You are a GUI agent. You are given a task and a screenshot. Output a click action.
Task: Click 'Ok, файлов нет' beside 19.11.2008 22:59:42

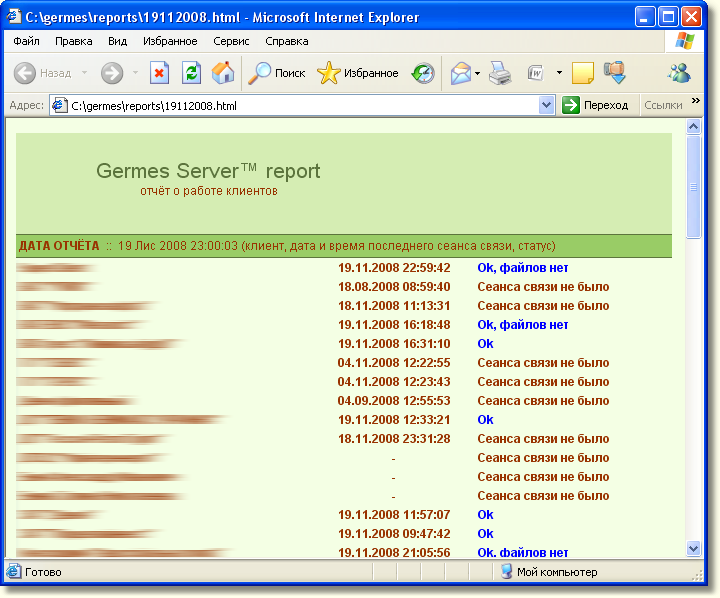click(523, 268)
